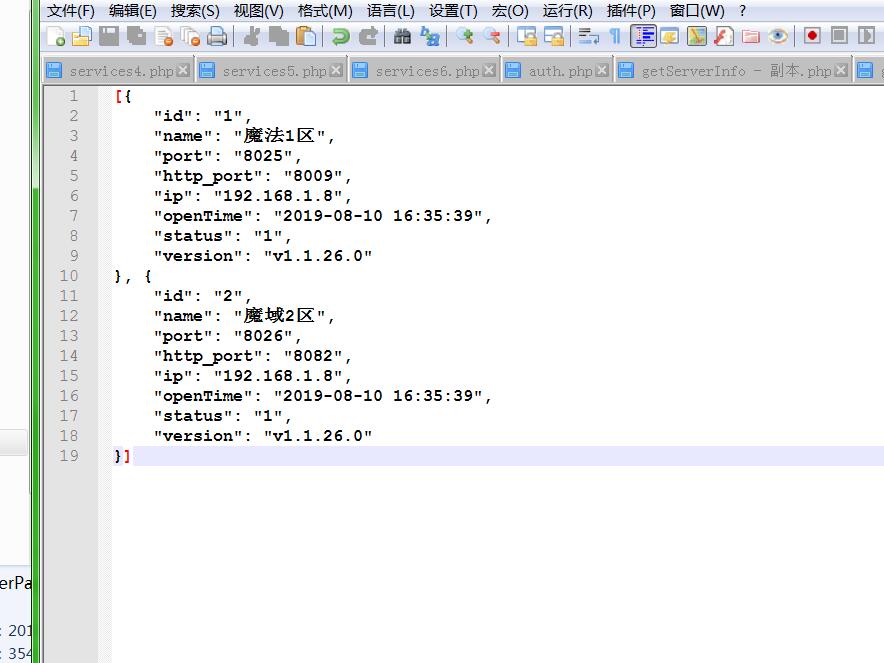Open the 文件(F) menu

coord(70,11)
